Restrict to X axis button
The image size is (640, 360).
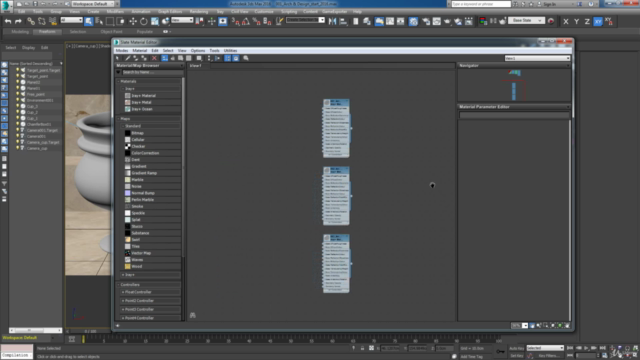coord(566,22)
